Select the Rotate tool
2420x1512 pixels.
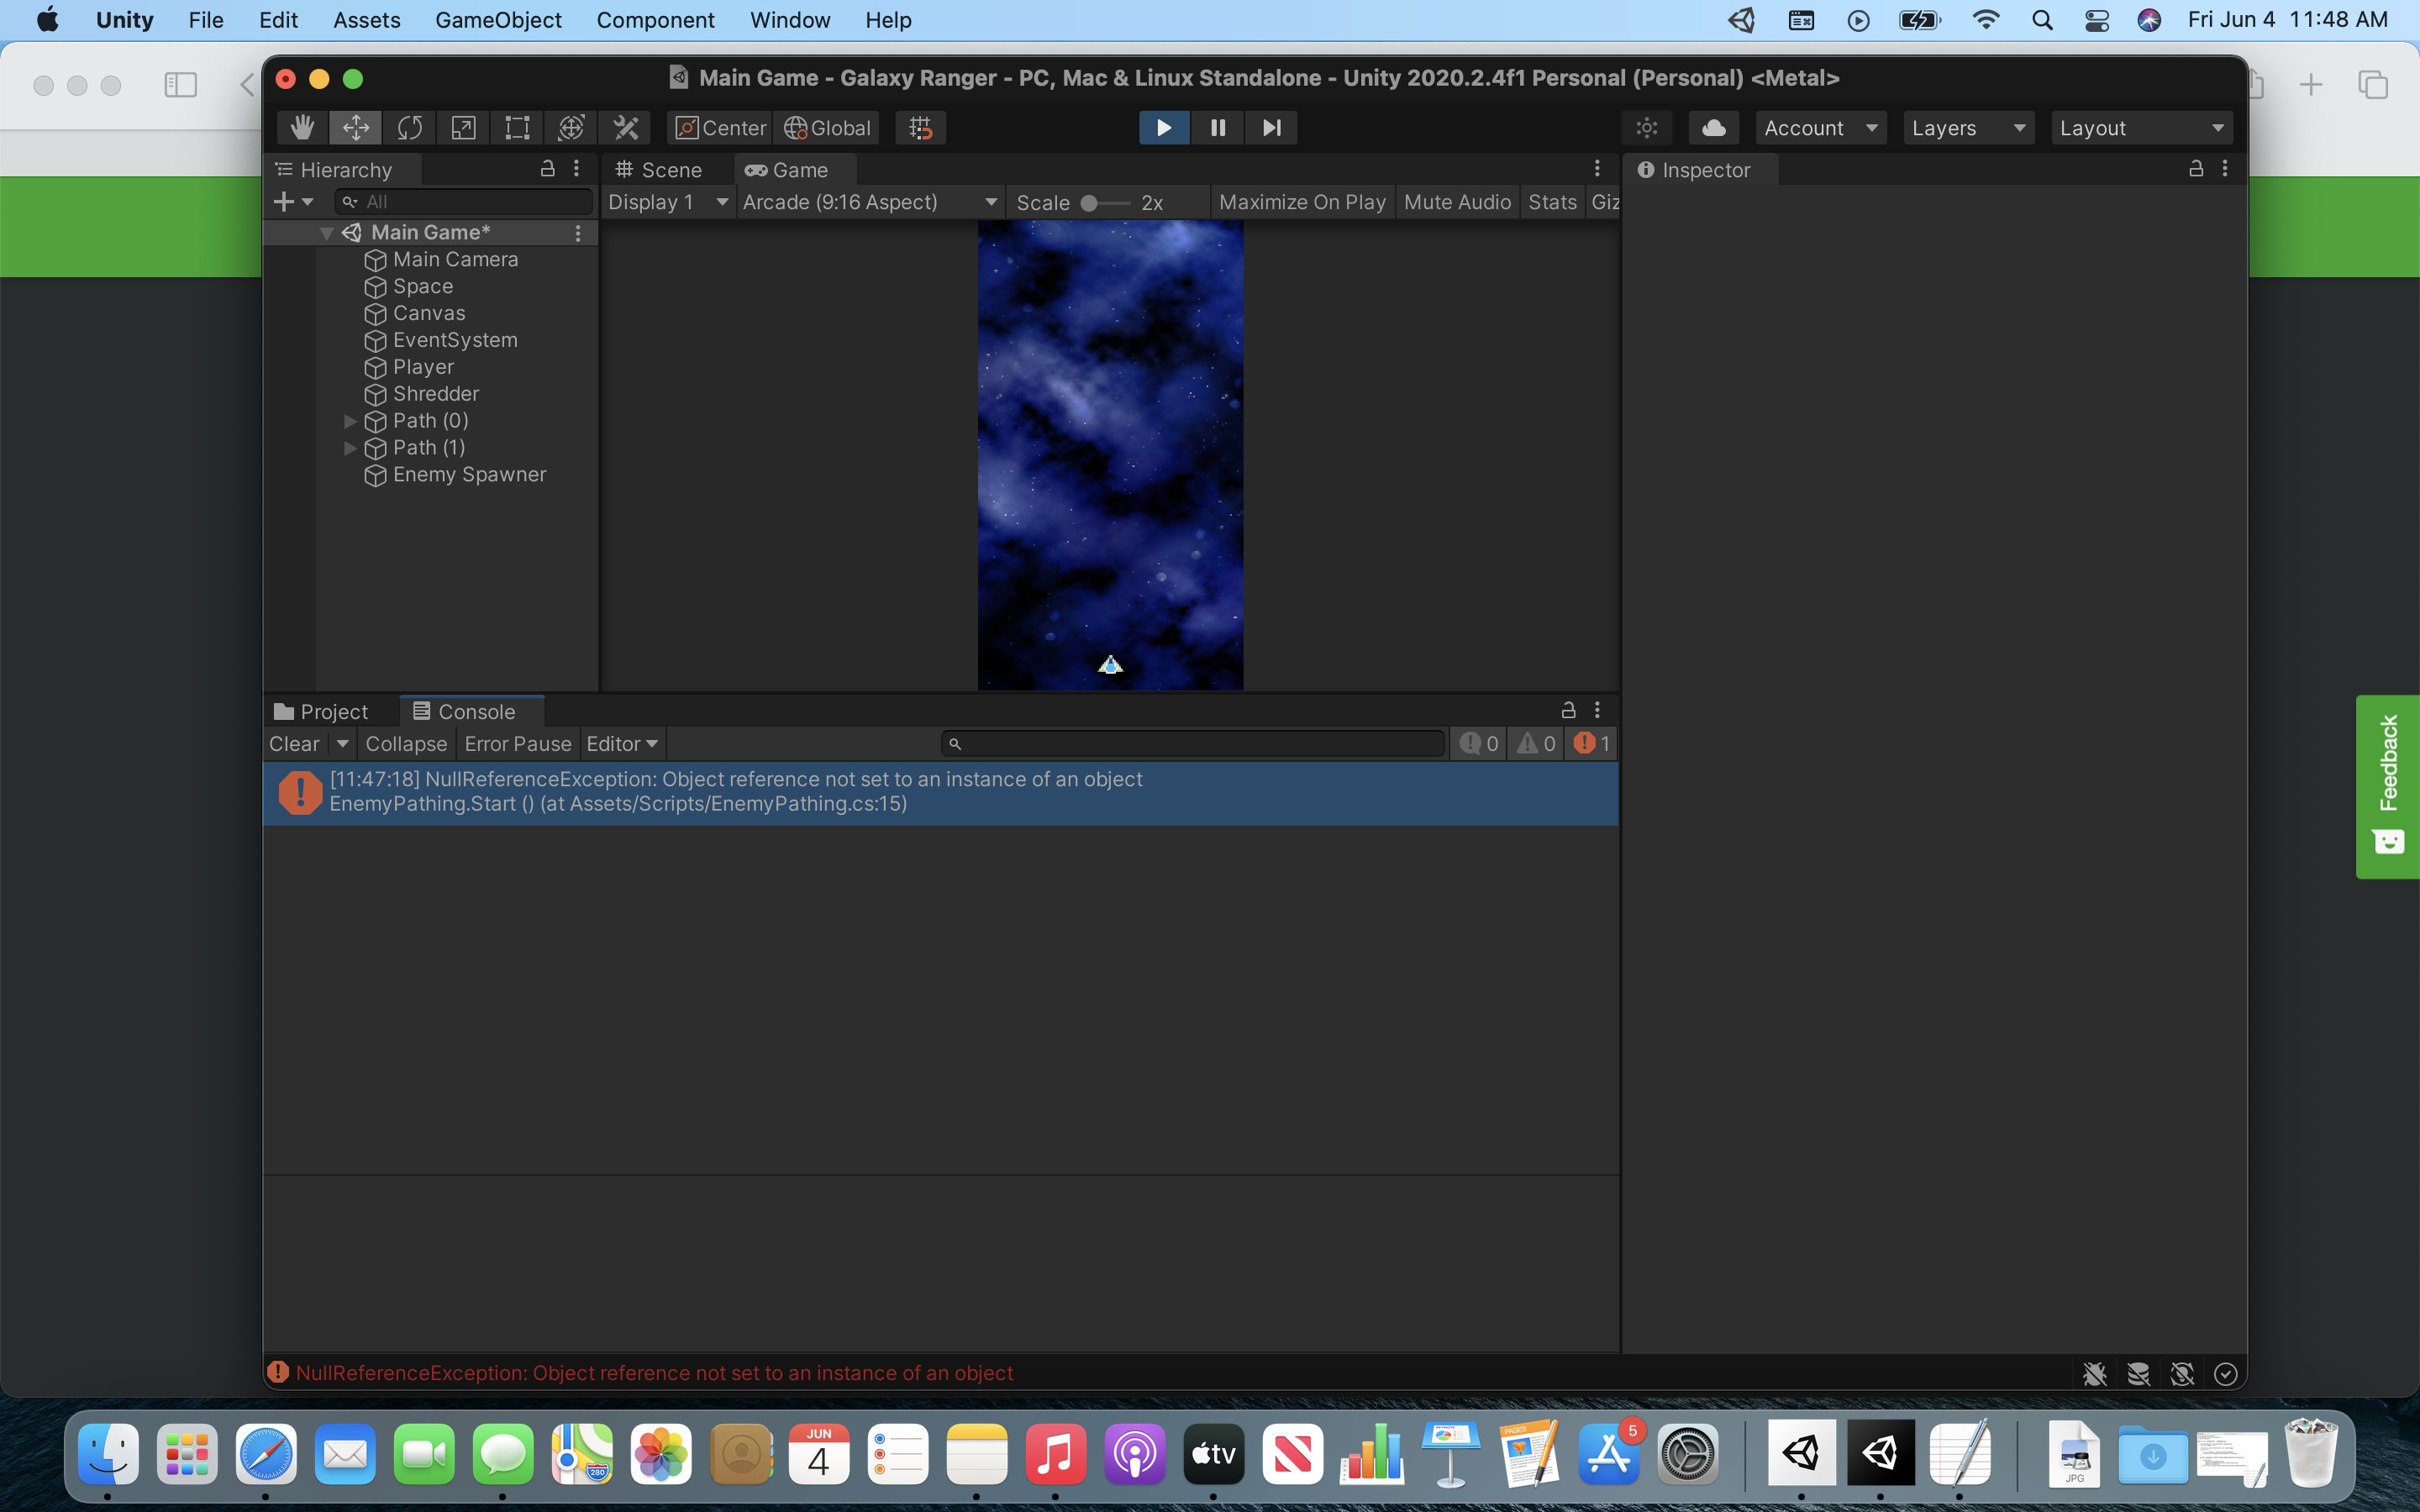[409, 128]
